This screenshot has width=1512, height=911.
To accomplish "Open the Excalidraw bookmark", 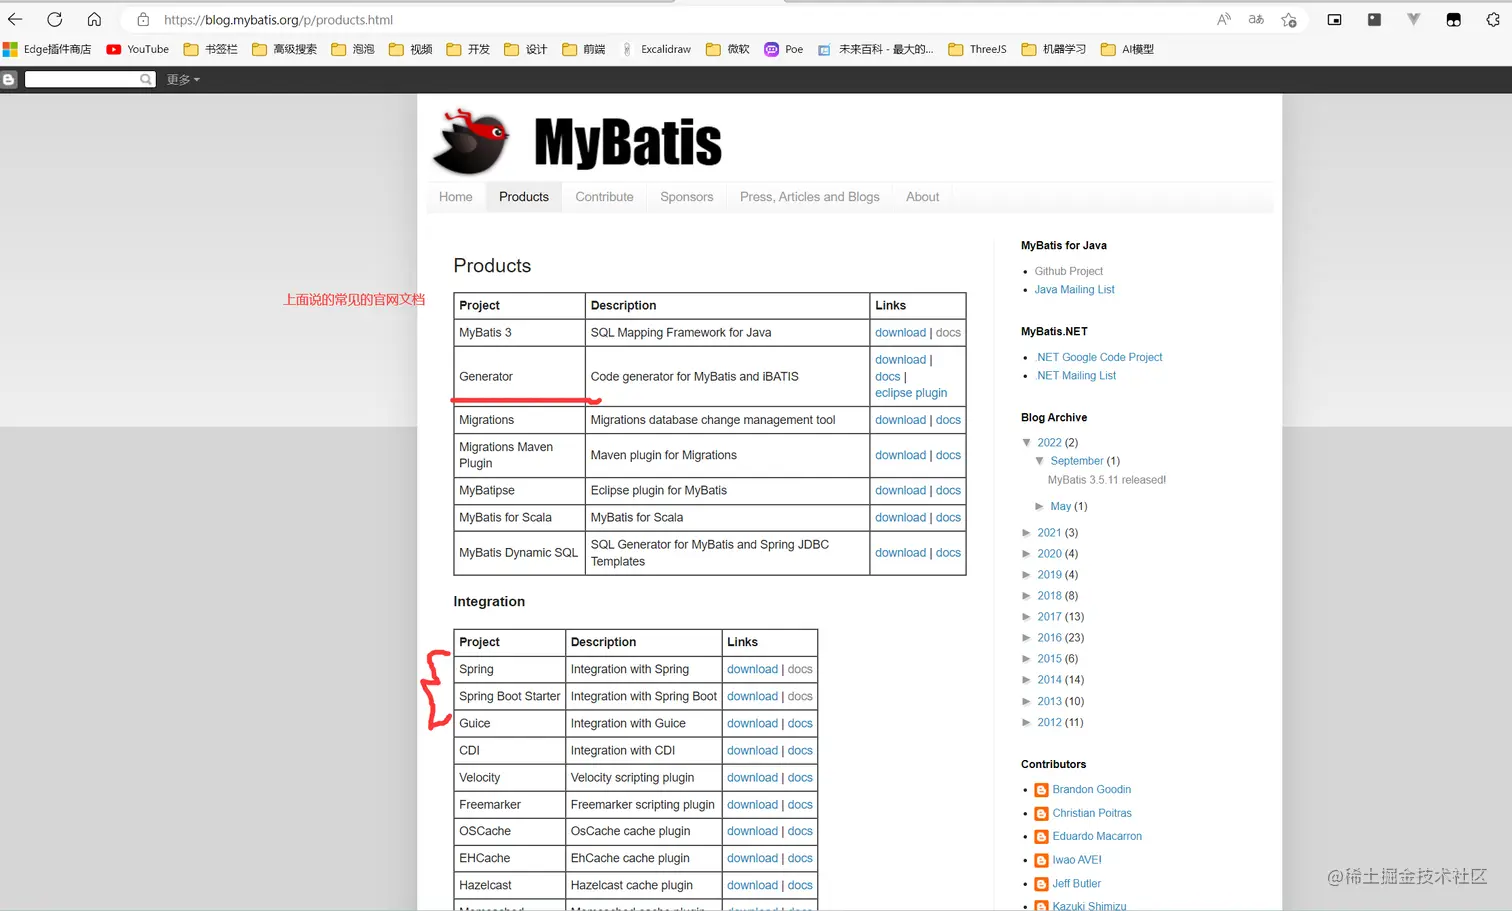I will click(656, 49).
